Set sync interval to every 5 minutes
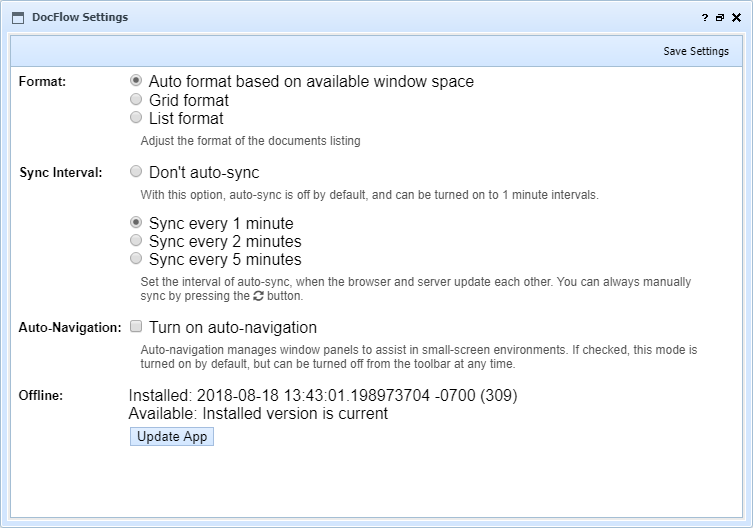 [136, 259]
